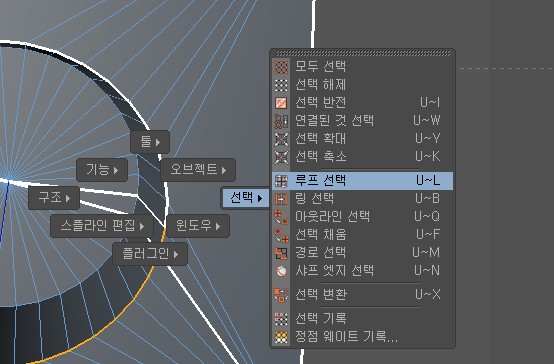Click the U~X shortcut text
This screenshot has width=554, height=364.
coord(428,294)
